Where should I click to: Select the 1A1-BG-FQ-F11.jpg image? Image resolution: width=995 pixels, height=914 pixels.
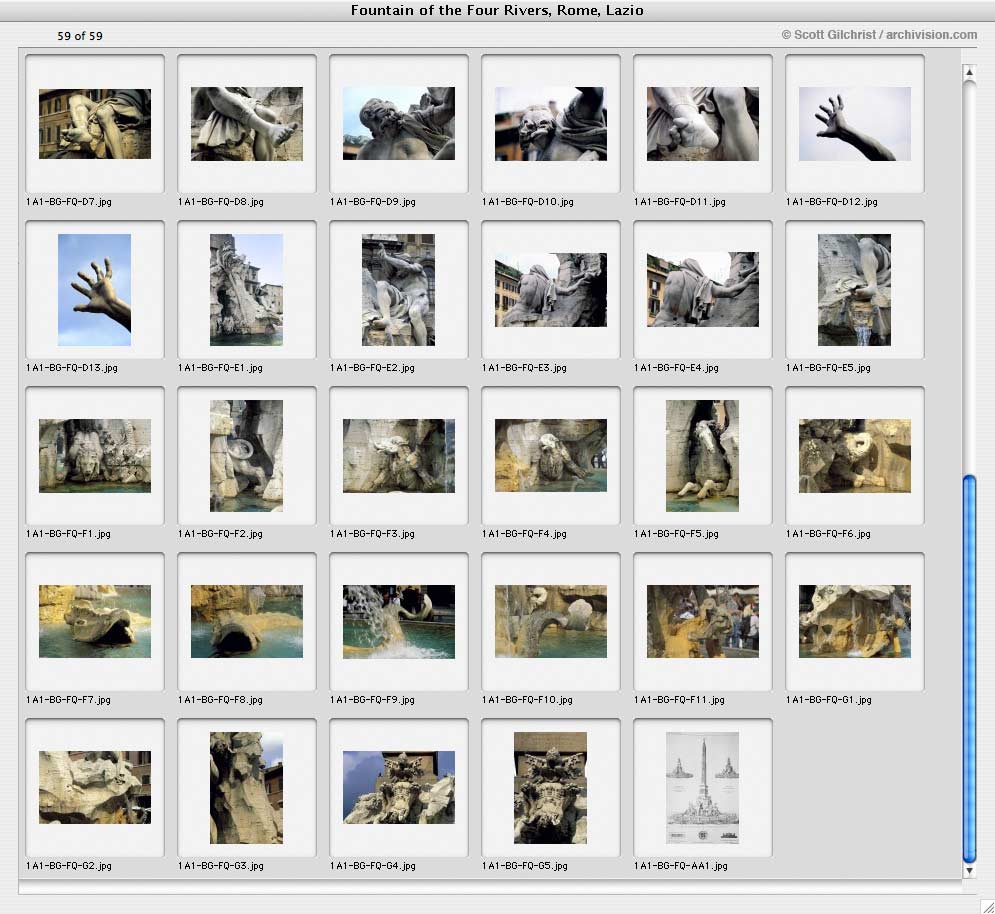[x=702, y=621]
